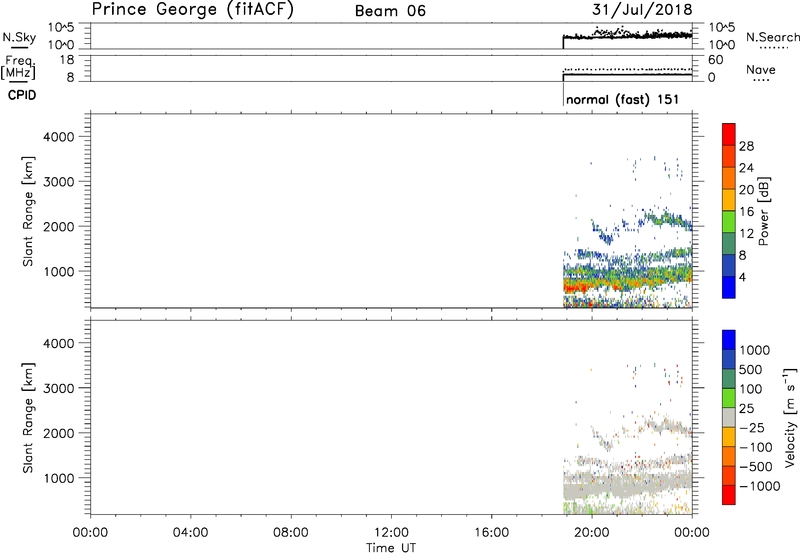Click the noise trace in the N.Sky panel
The height and width of the screenshot is (554, 800).
pos(628,36)
